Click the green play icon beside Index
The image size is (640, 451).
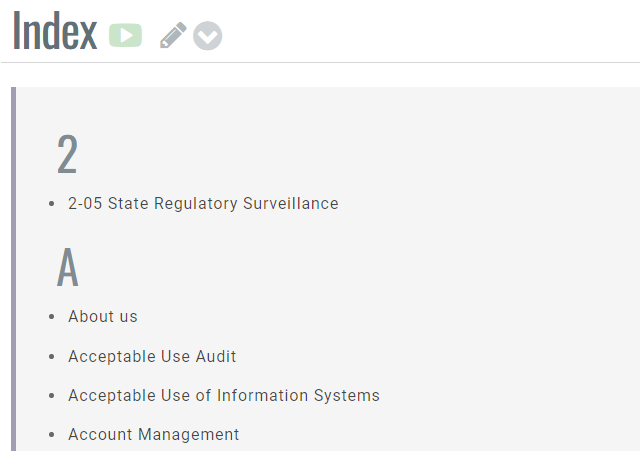[125, 36]
